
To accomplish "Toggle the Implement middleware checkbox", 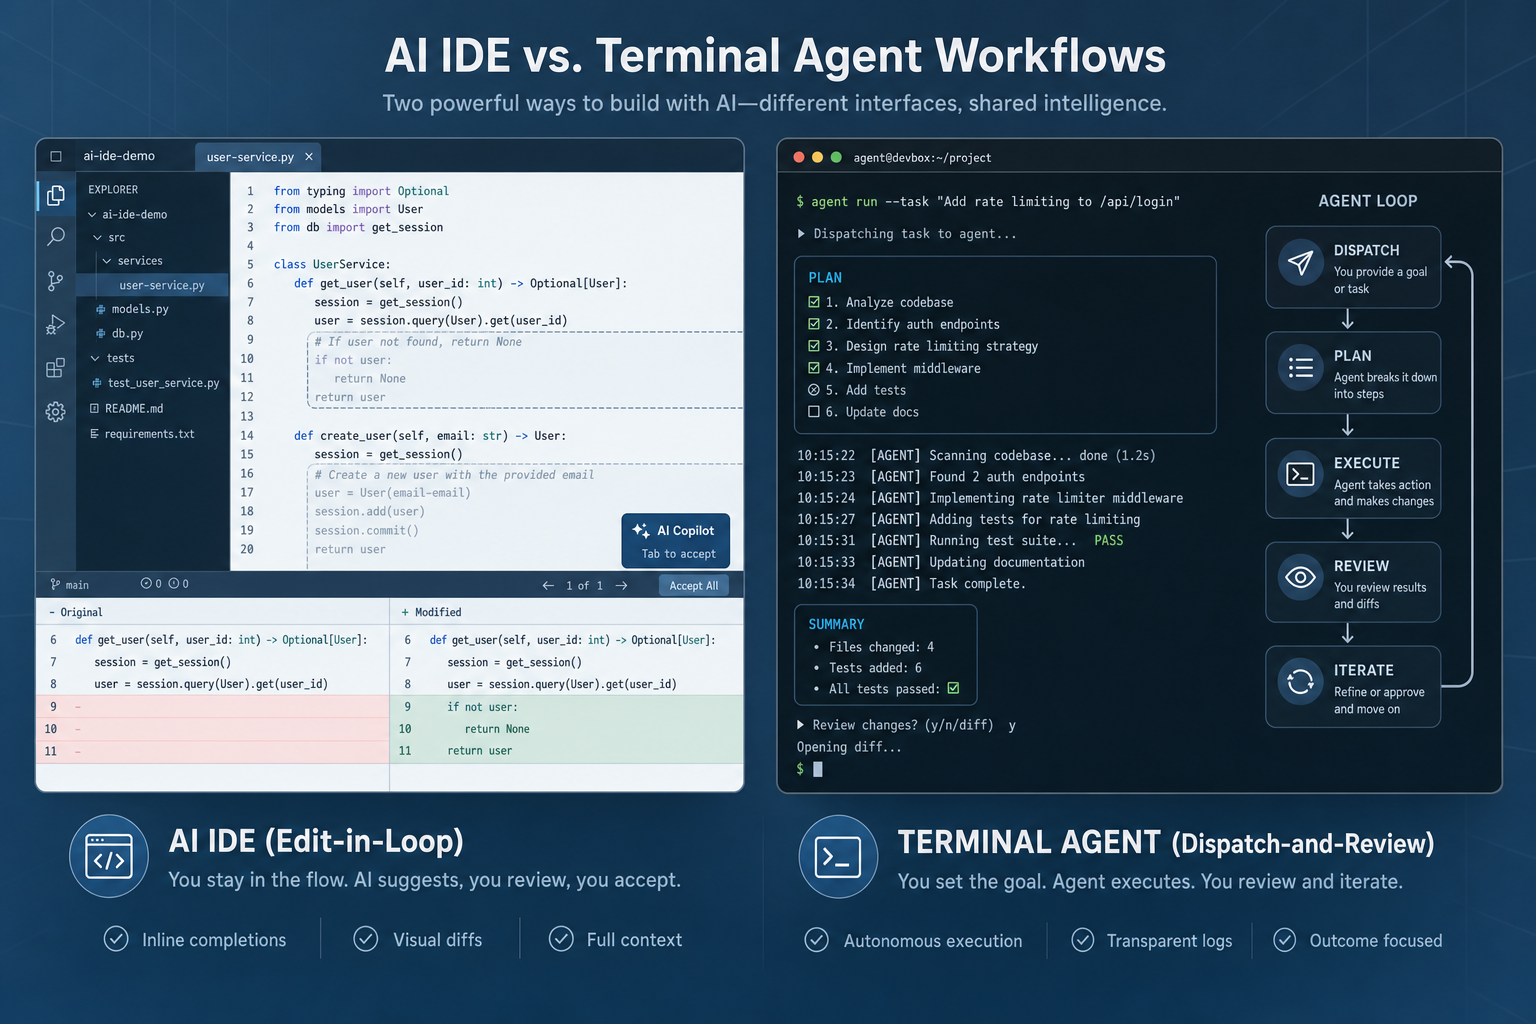I will (x=814, y=368).
